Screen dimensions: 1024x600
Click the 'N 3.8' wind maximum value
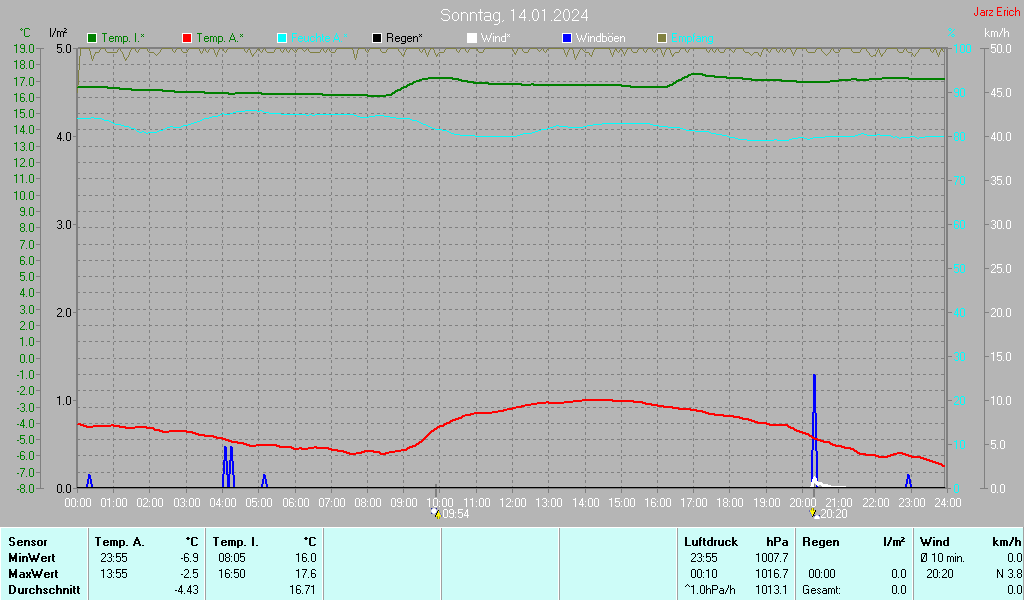click(1009, 574)
